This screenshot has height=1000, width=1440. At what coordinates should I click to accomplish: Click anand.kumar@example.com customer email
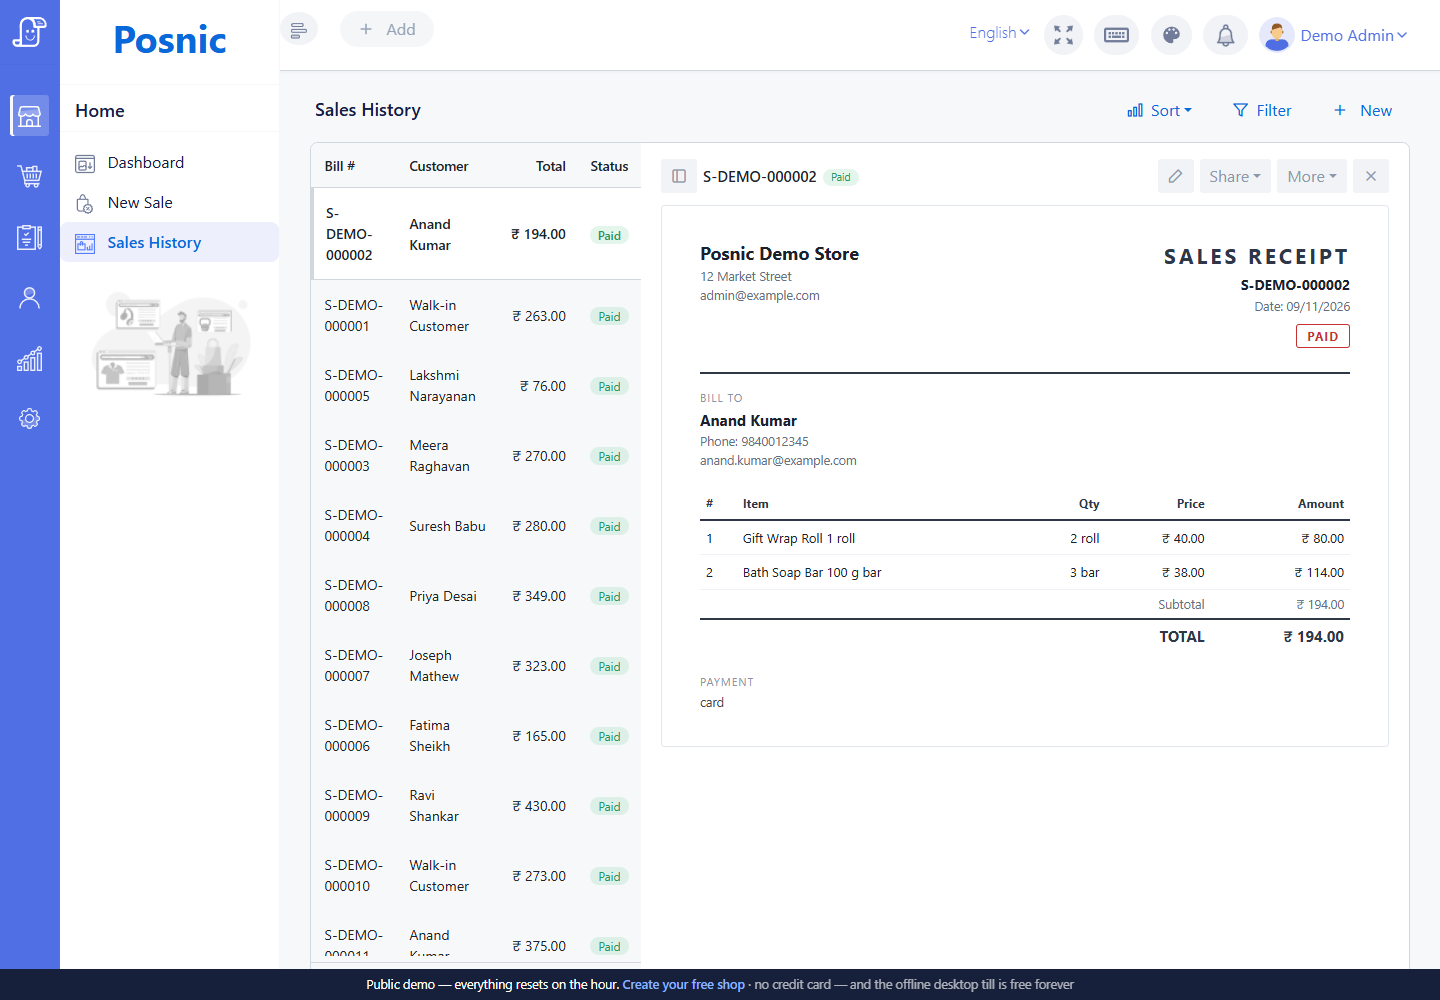778,461
